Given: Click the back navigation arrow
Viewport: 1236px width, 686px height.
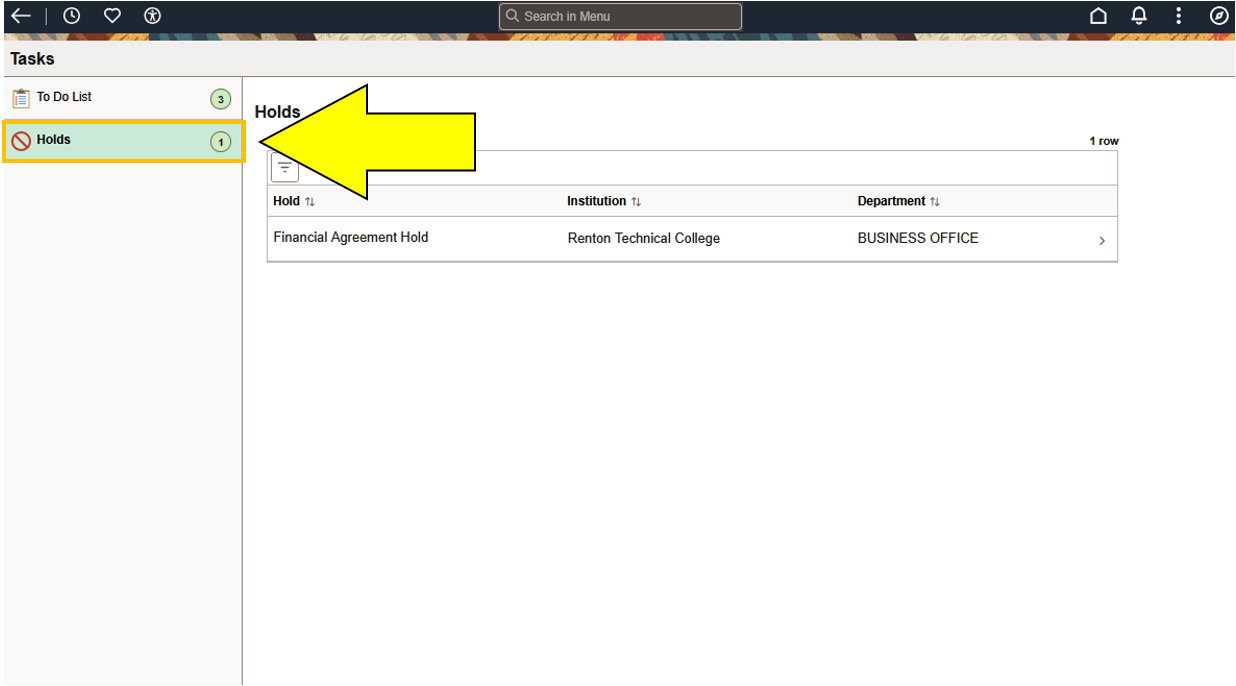Looking at the screenshot, I should [20, 15].
